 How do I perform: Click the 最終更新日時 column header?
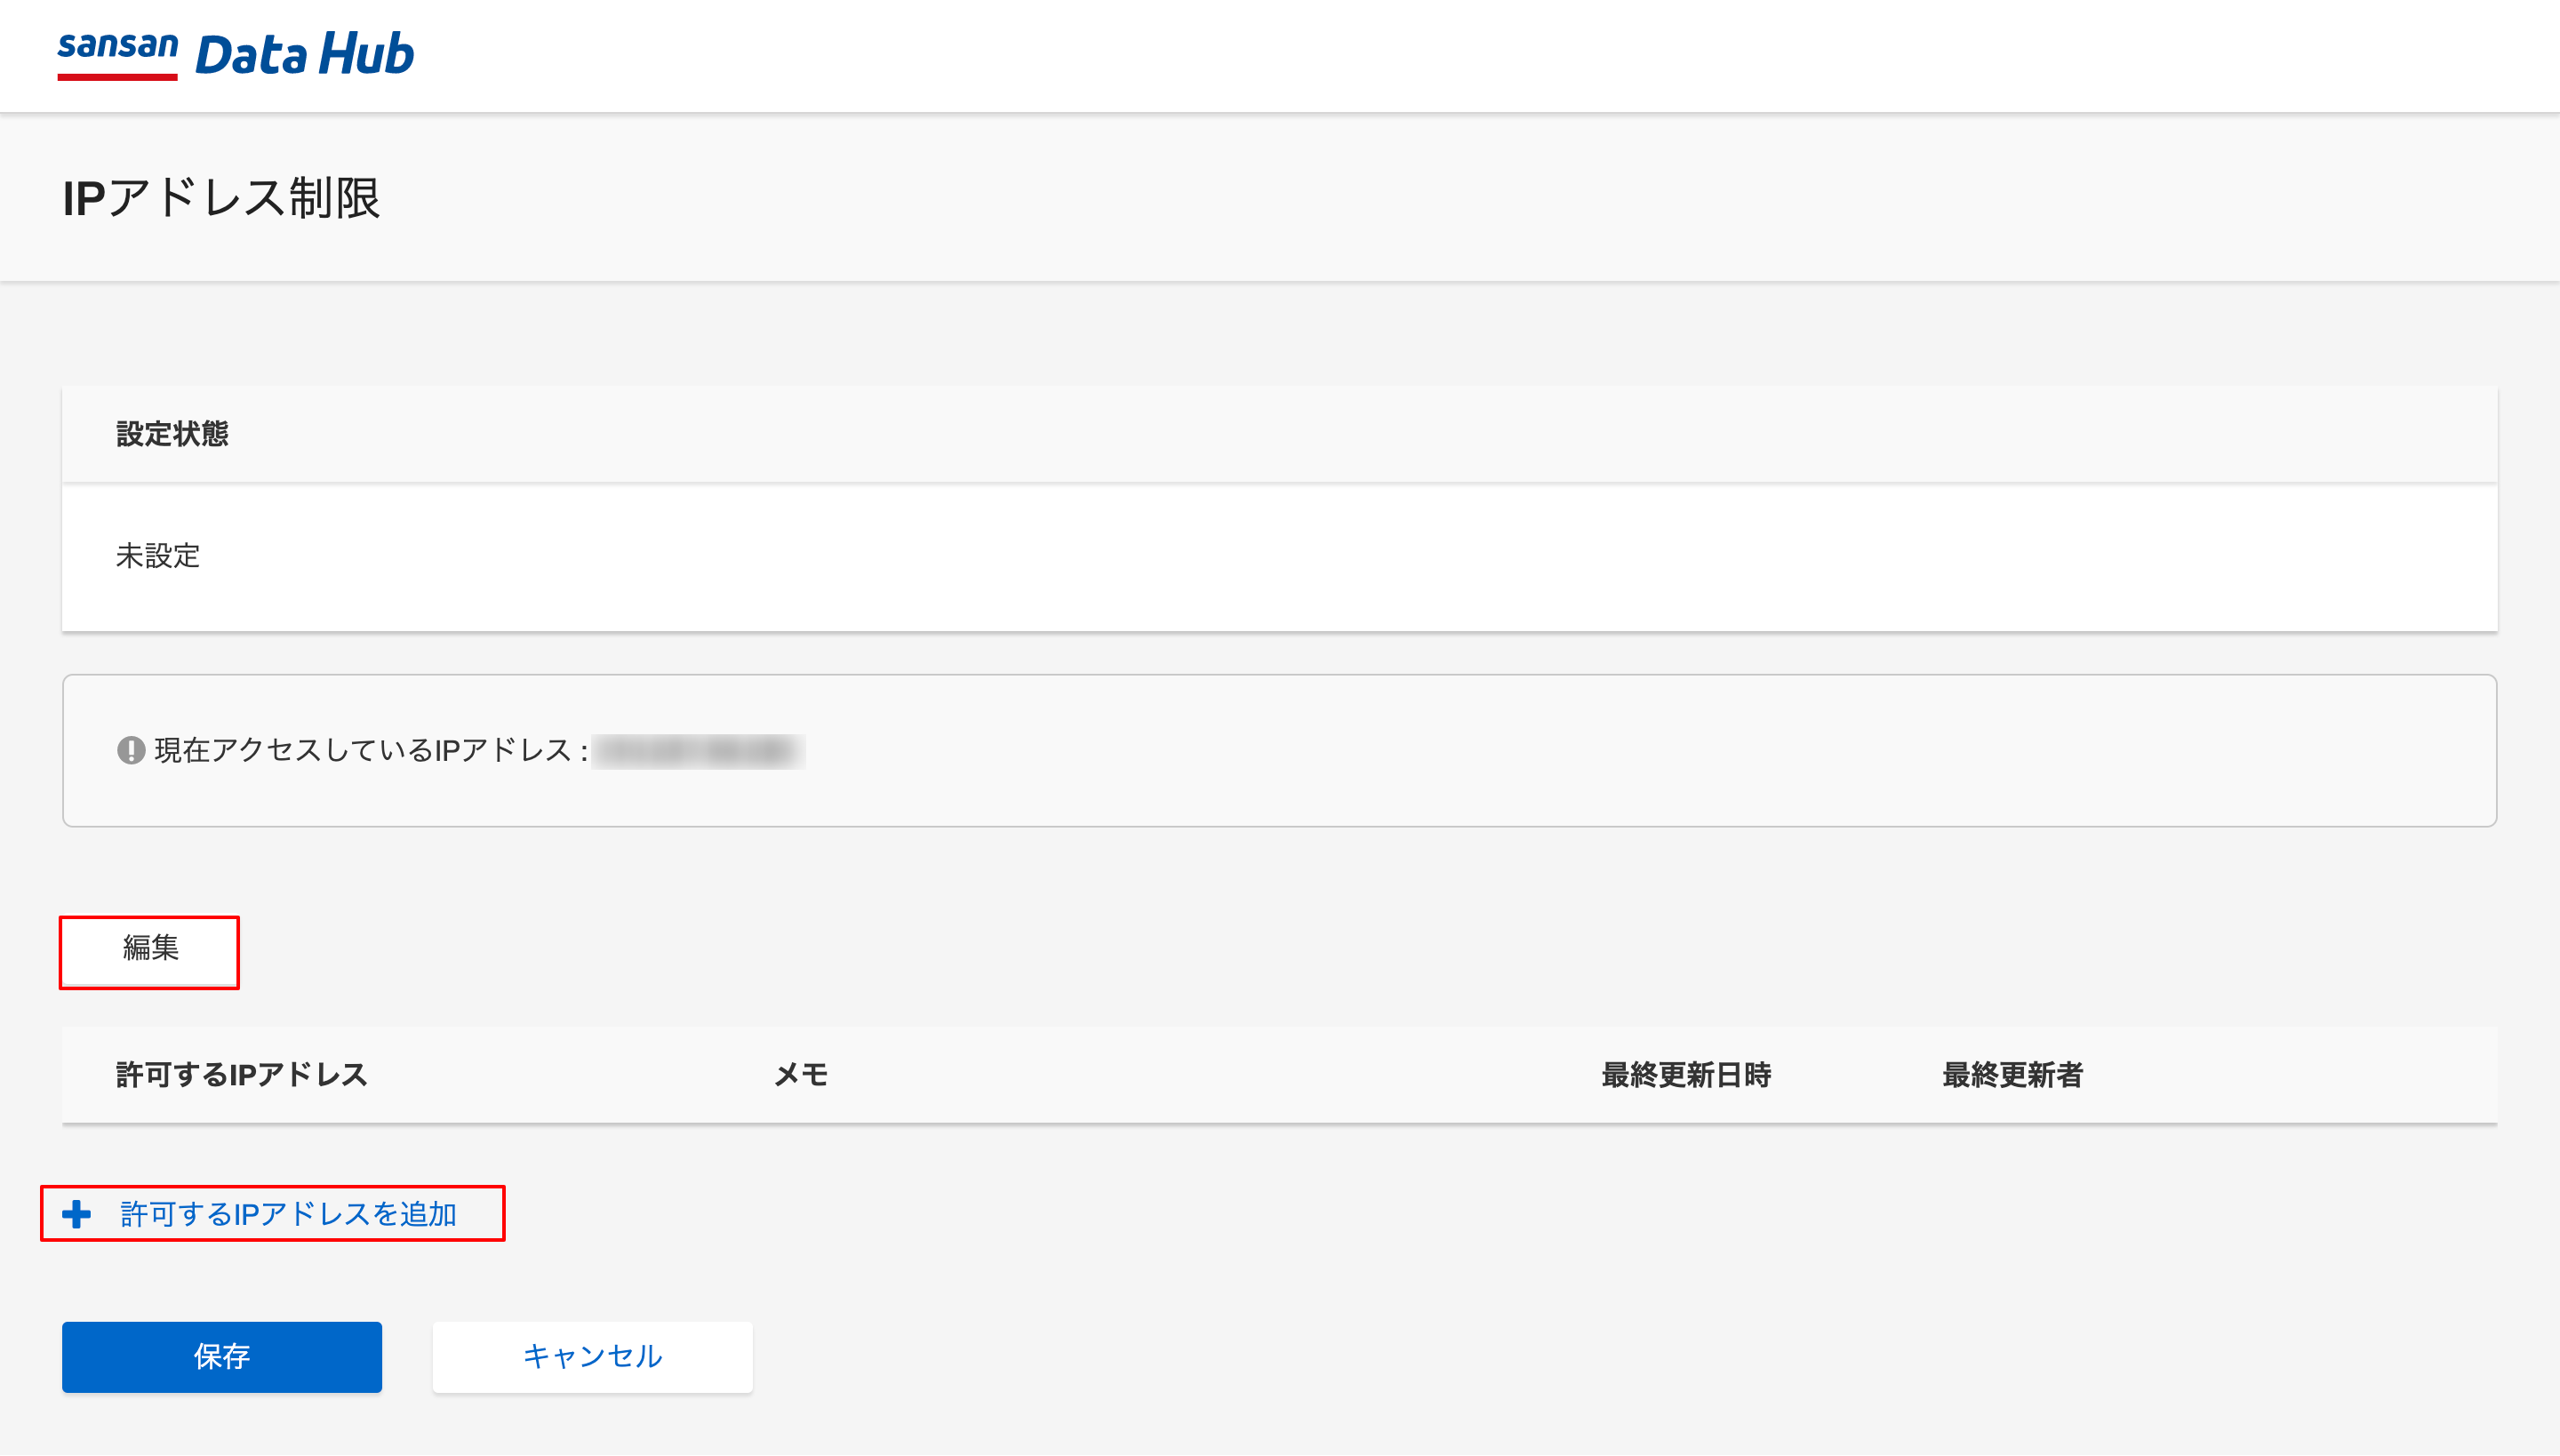1686,1075
